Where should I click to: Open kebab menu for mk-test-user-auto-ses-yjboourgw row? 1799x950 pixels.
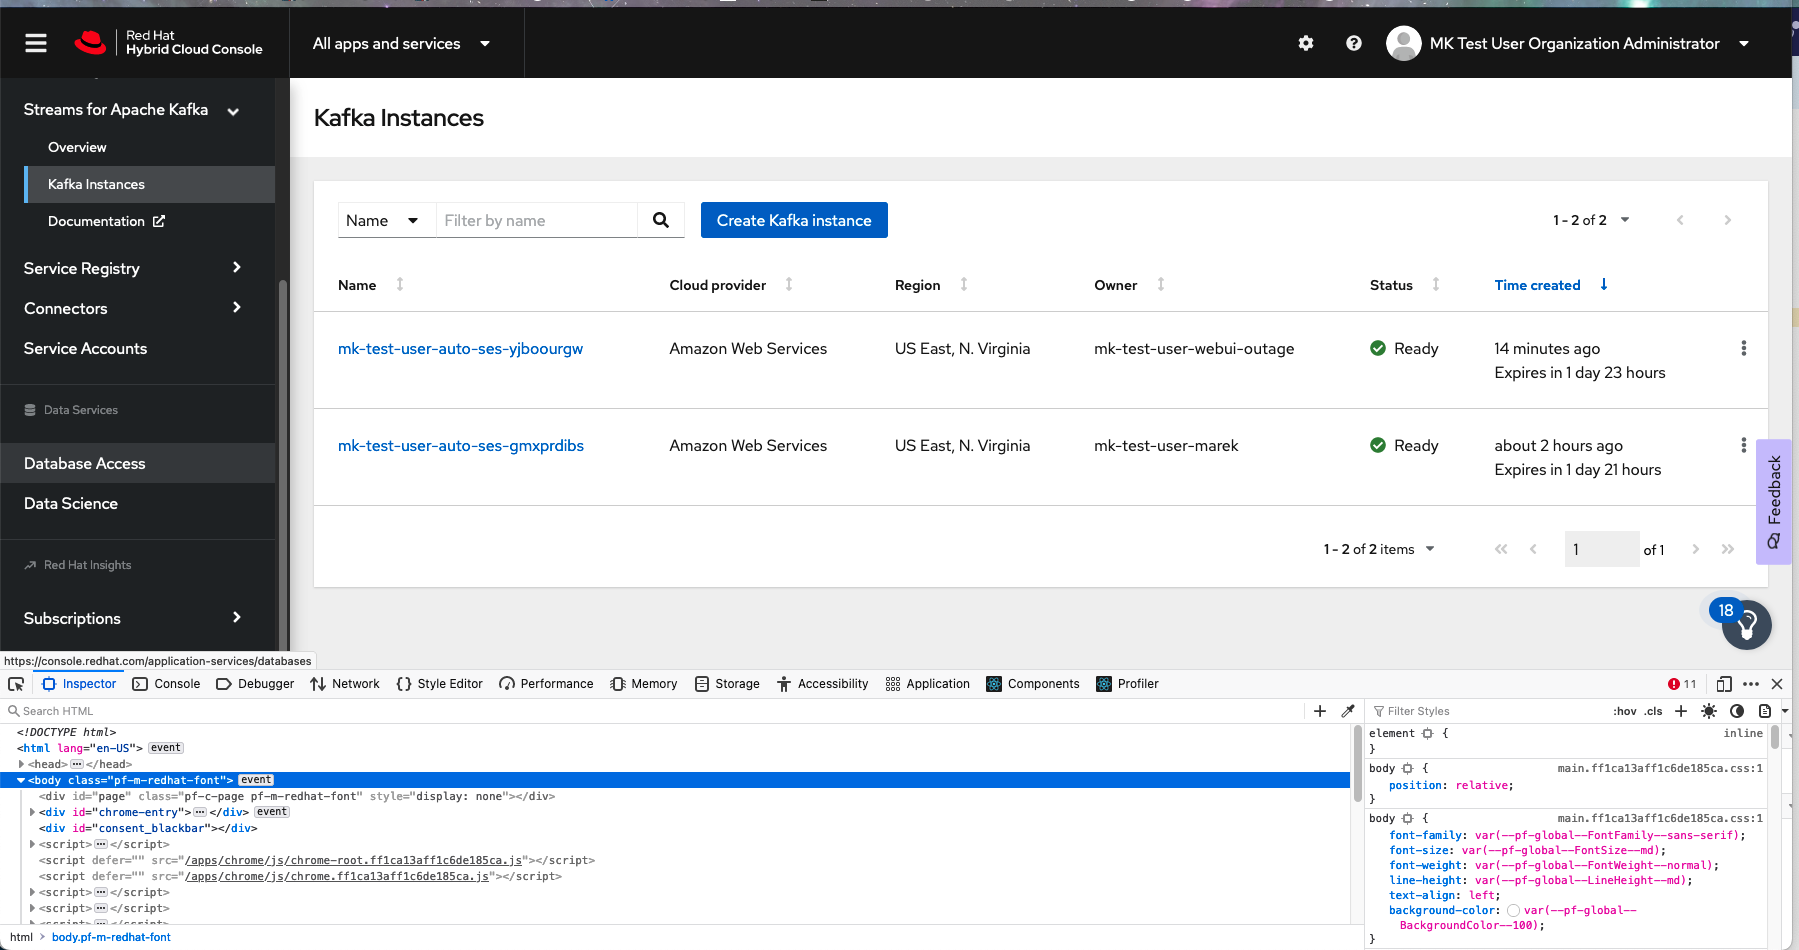[1743, 348]
